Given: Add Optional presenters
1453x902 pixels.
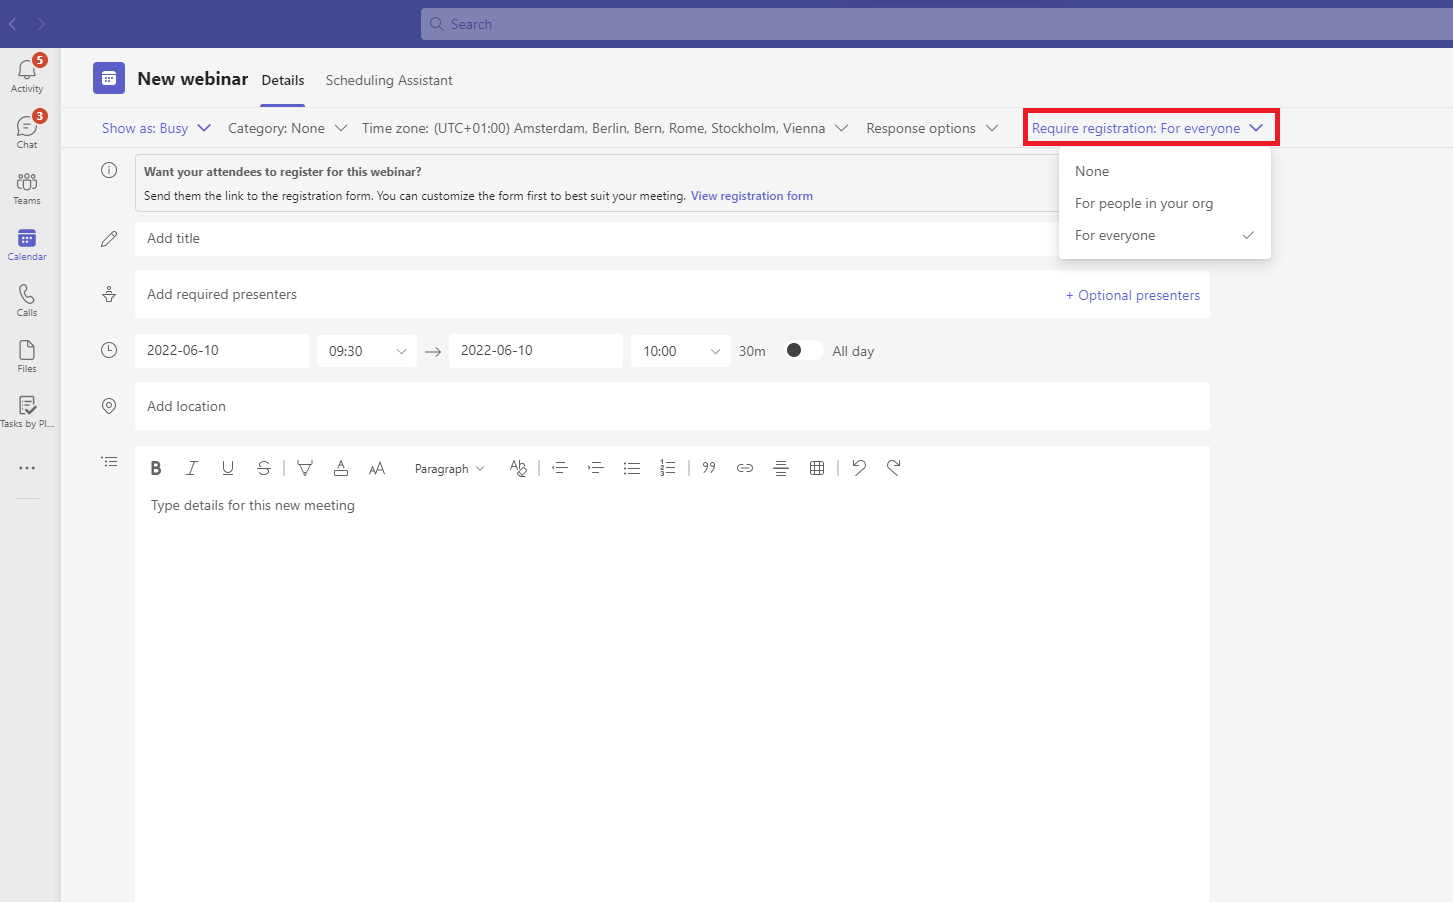Looking at the screenshot, I should click(1133, 295).
